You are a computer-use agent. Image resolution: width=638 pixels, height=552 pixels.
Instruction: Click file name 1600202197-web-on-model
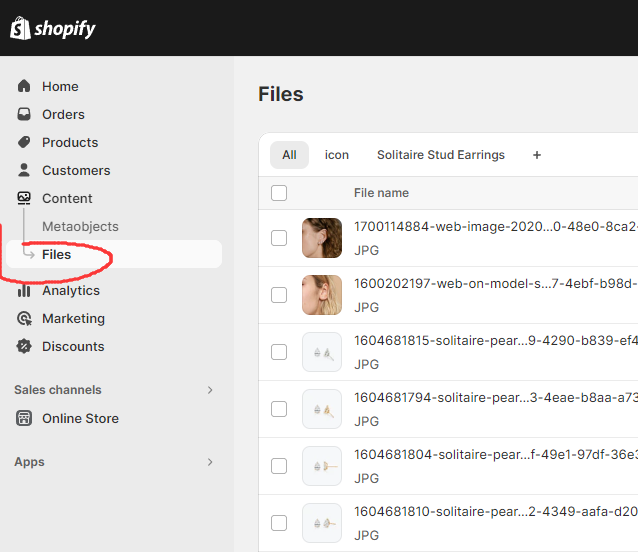point(496,284)
